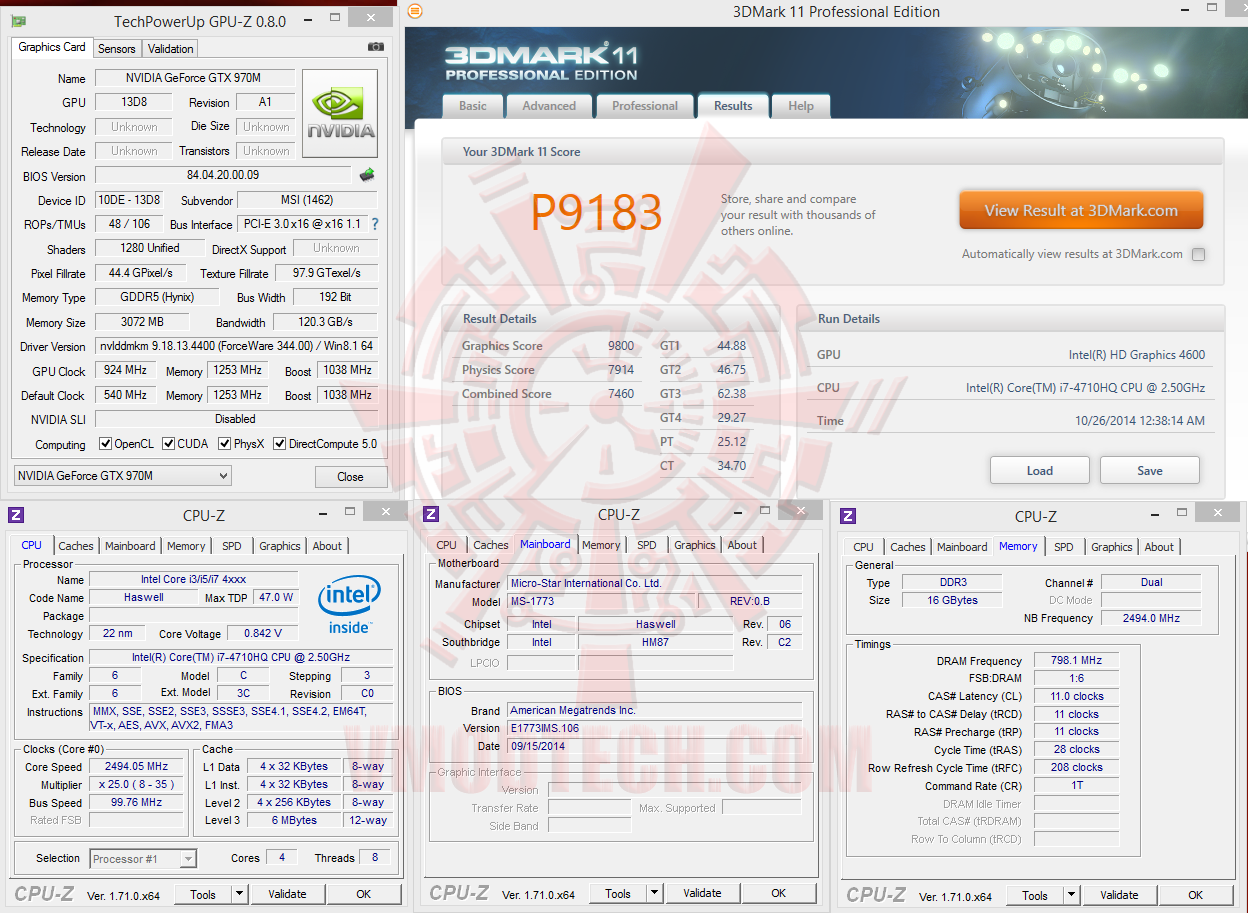1248x913 pixels.
Task: Click Validate in the CPU tab window
Action: point(287,894)
